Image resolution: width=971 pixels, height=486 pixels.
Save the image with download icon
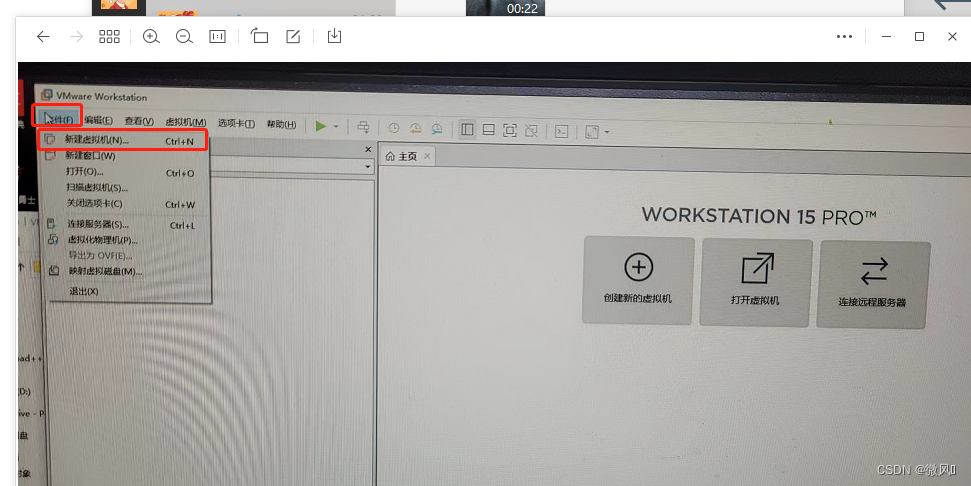(x=334, y=36)
